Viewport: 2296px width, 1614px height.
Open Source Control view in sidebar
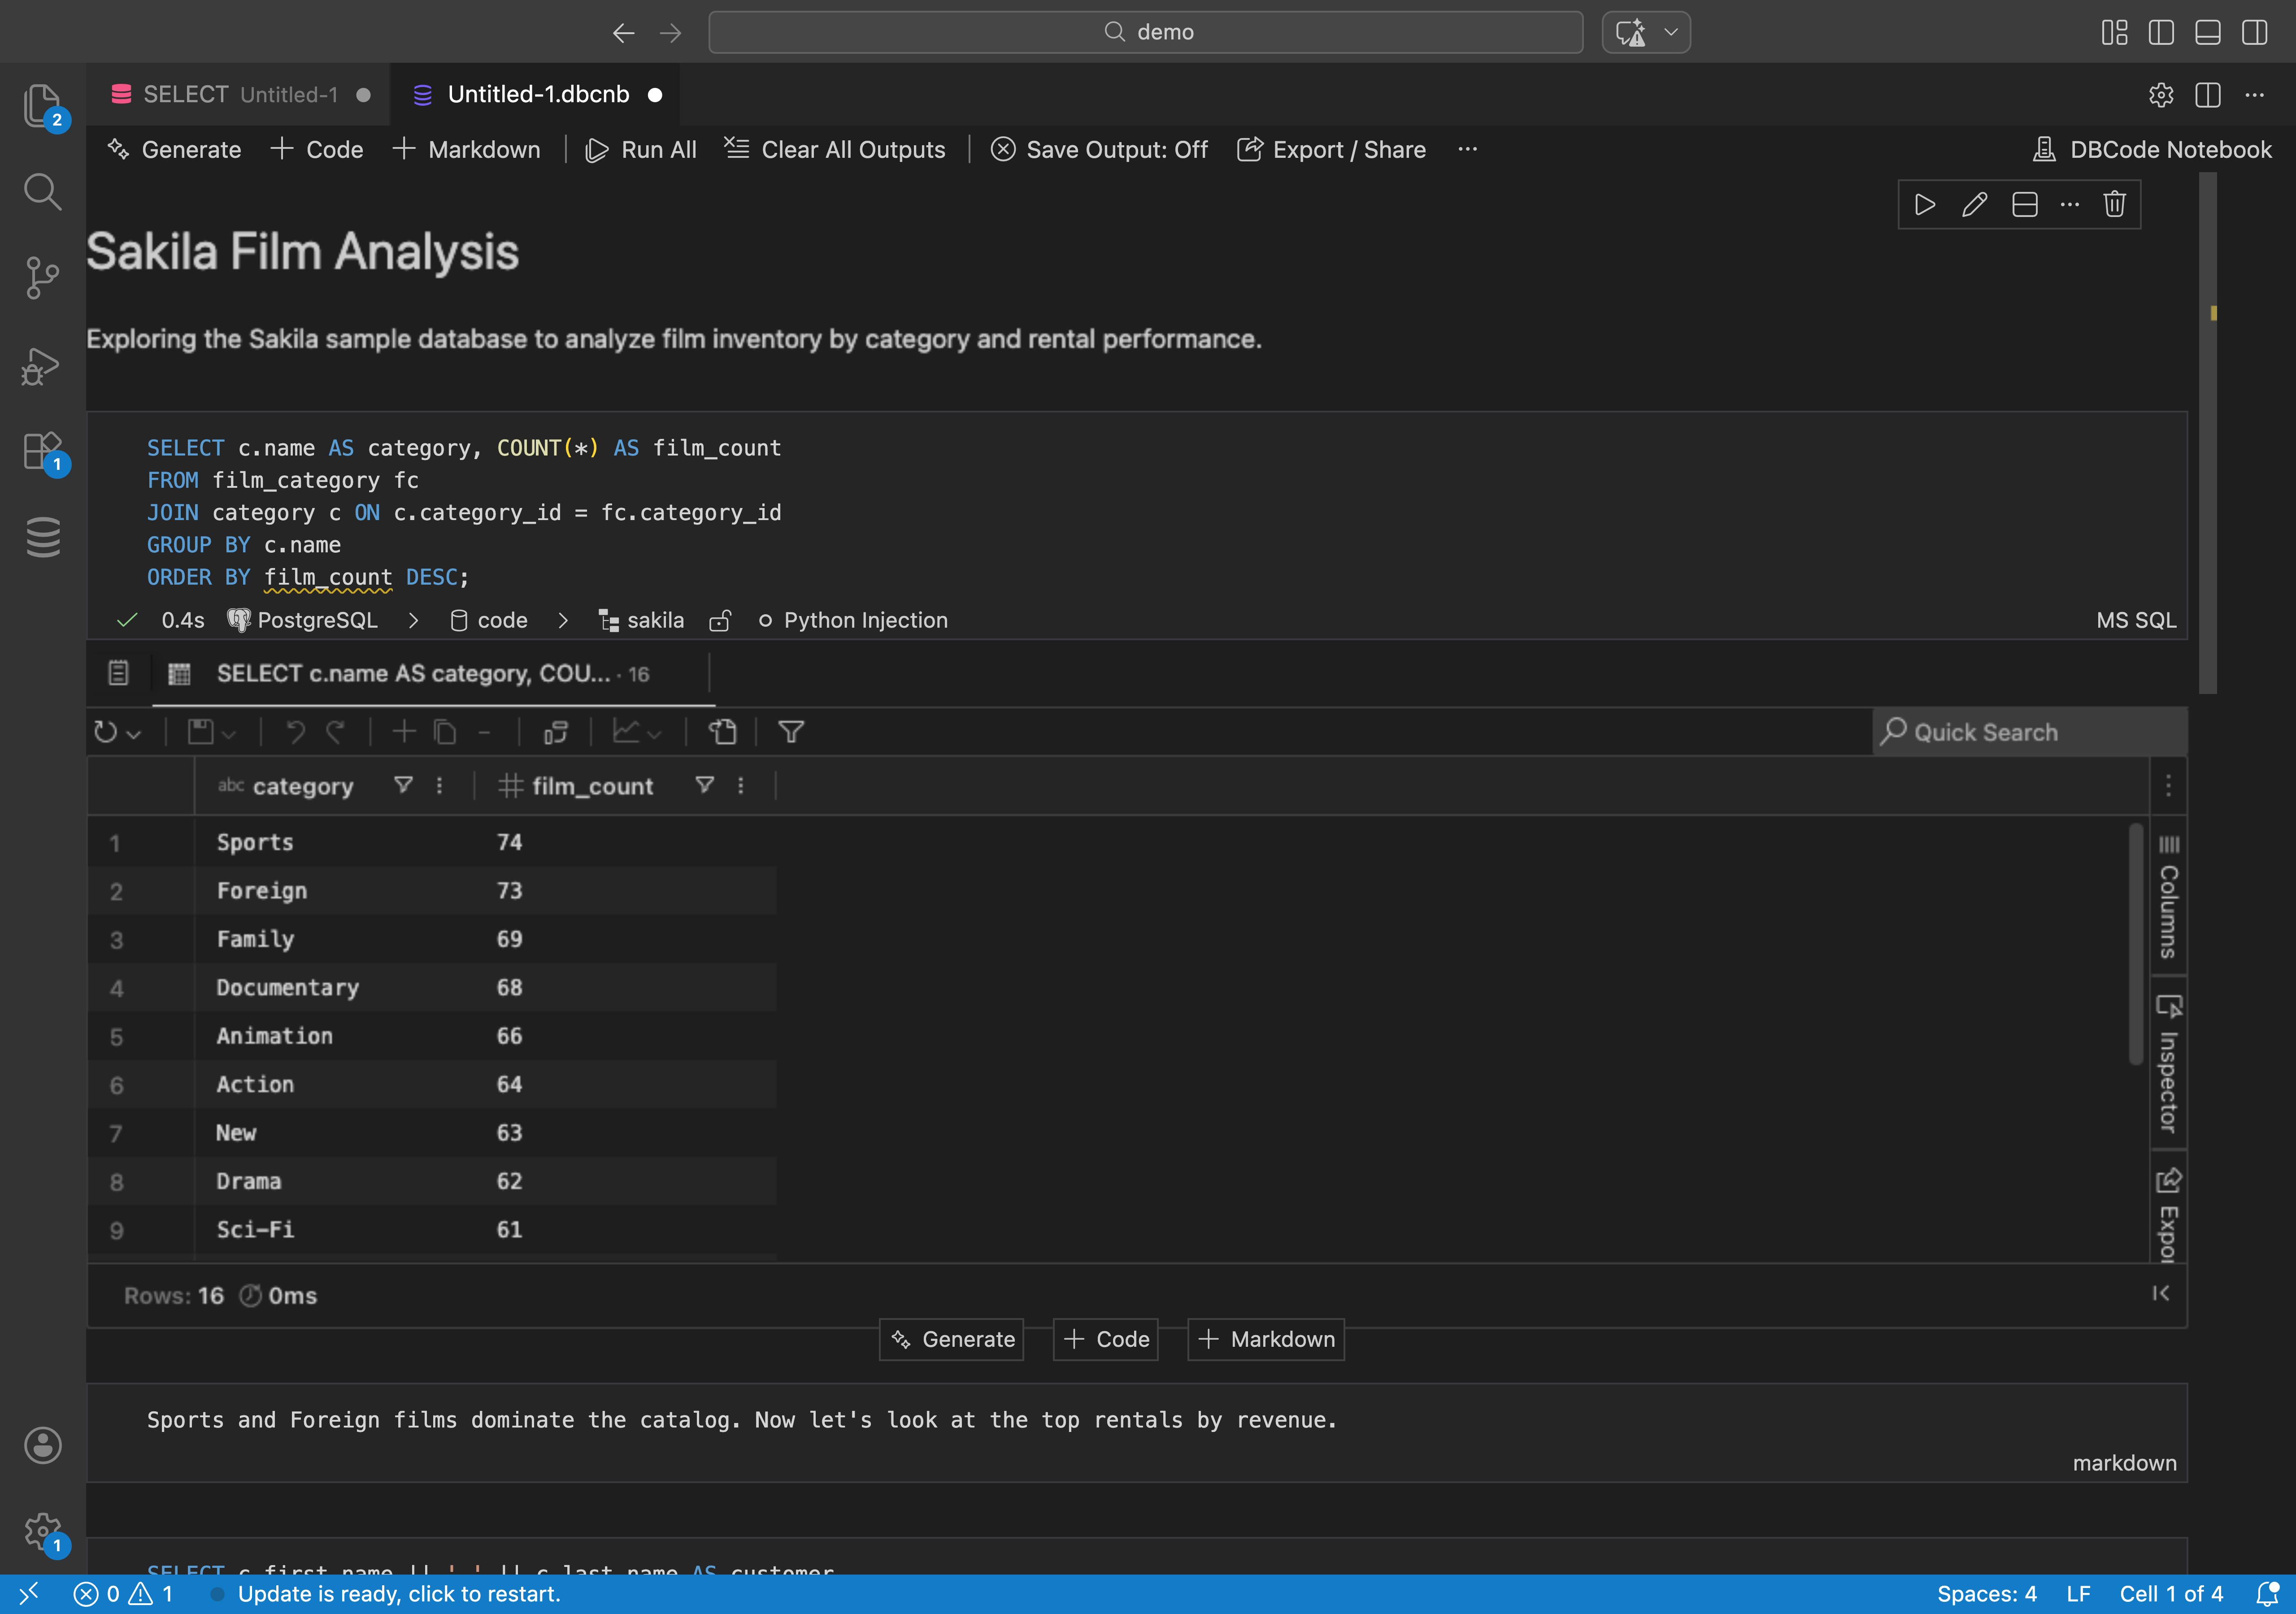click(x=42, y=278)
